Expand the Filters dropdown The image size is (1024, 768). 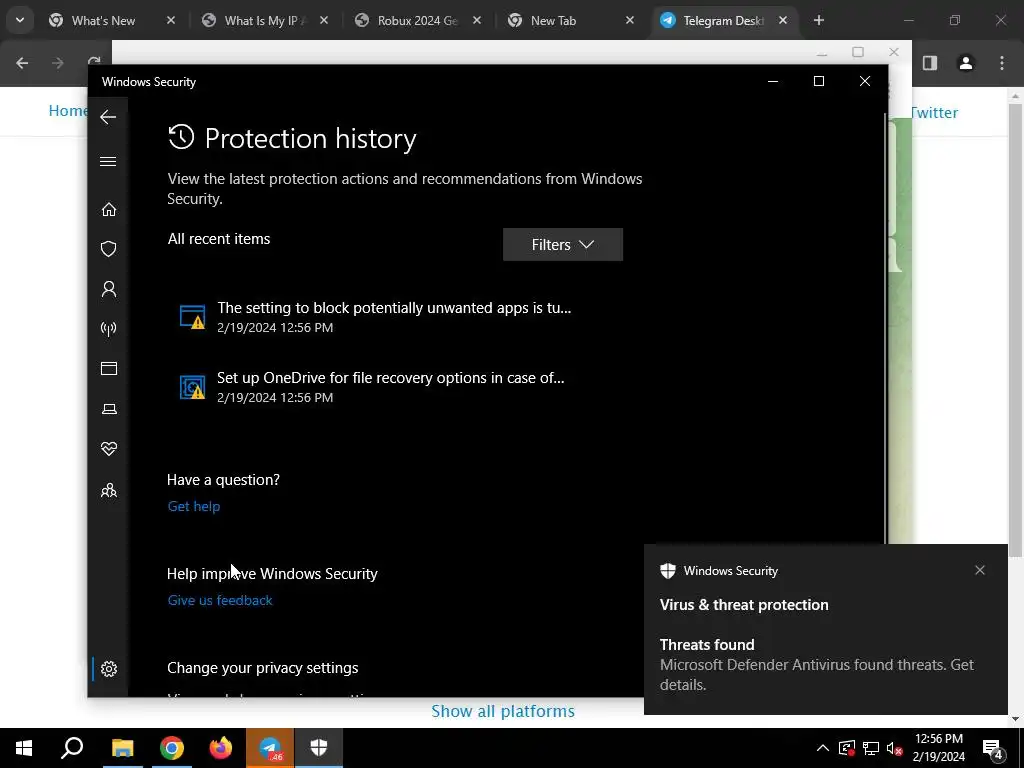click(x=562, y=244)
